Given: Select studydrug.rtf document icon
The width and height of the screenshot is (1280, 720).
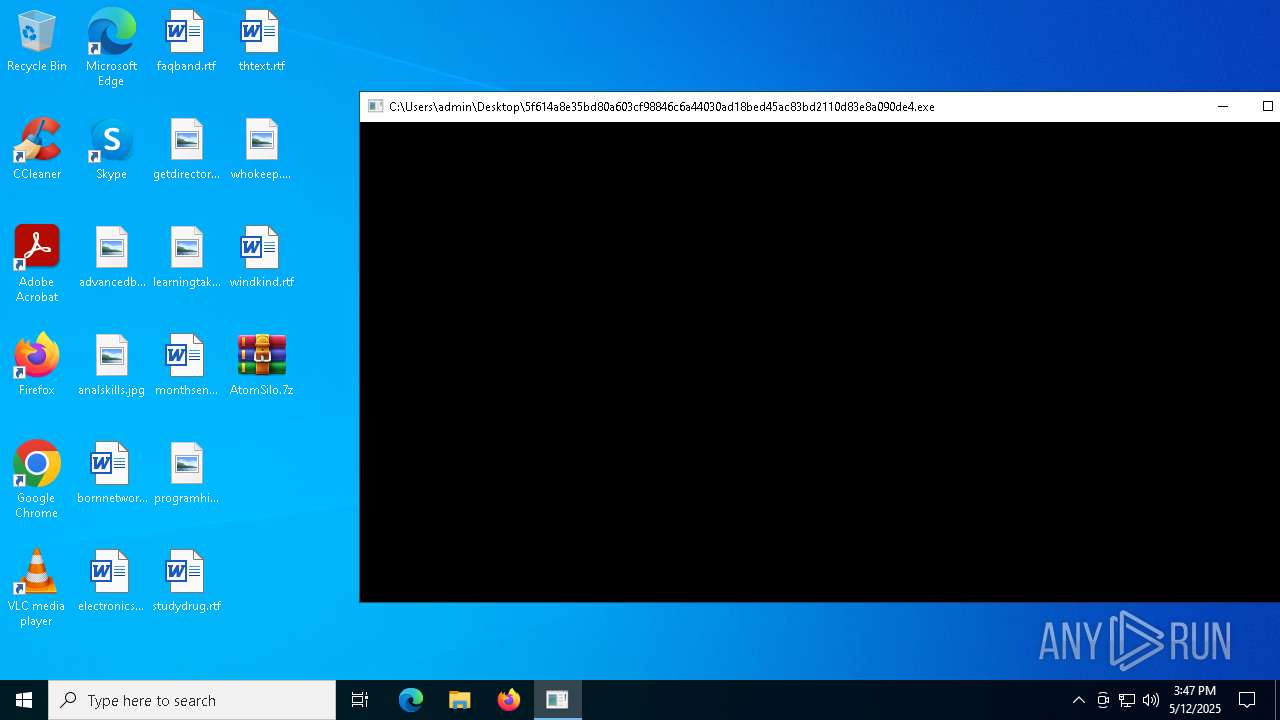Looking at the screenshot, I should (186, 582).
